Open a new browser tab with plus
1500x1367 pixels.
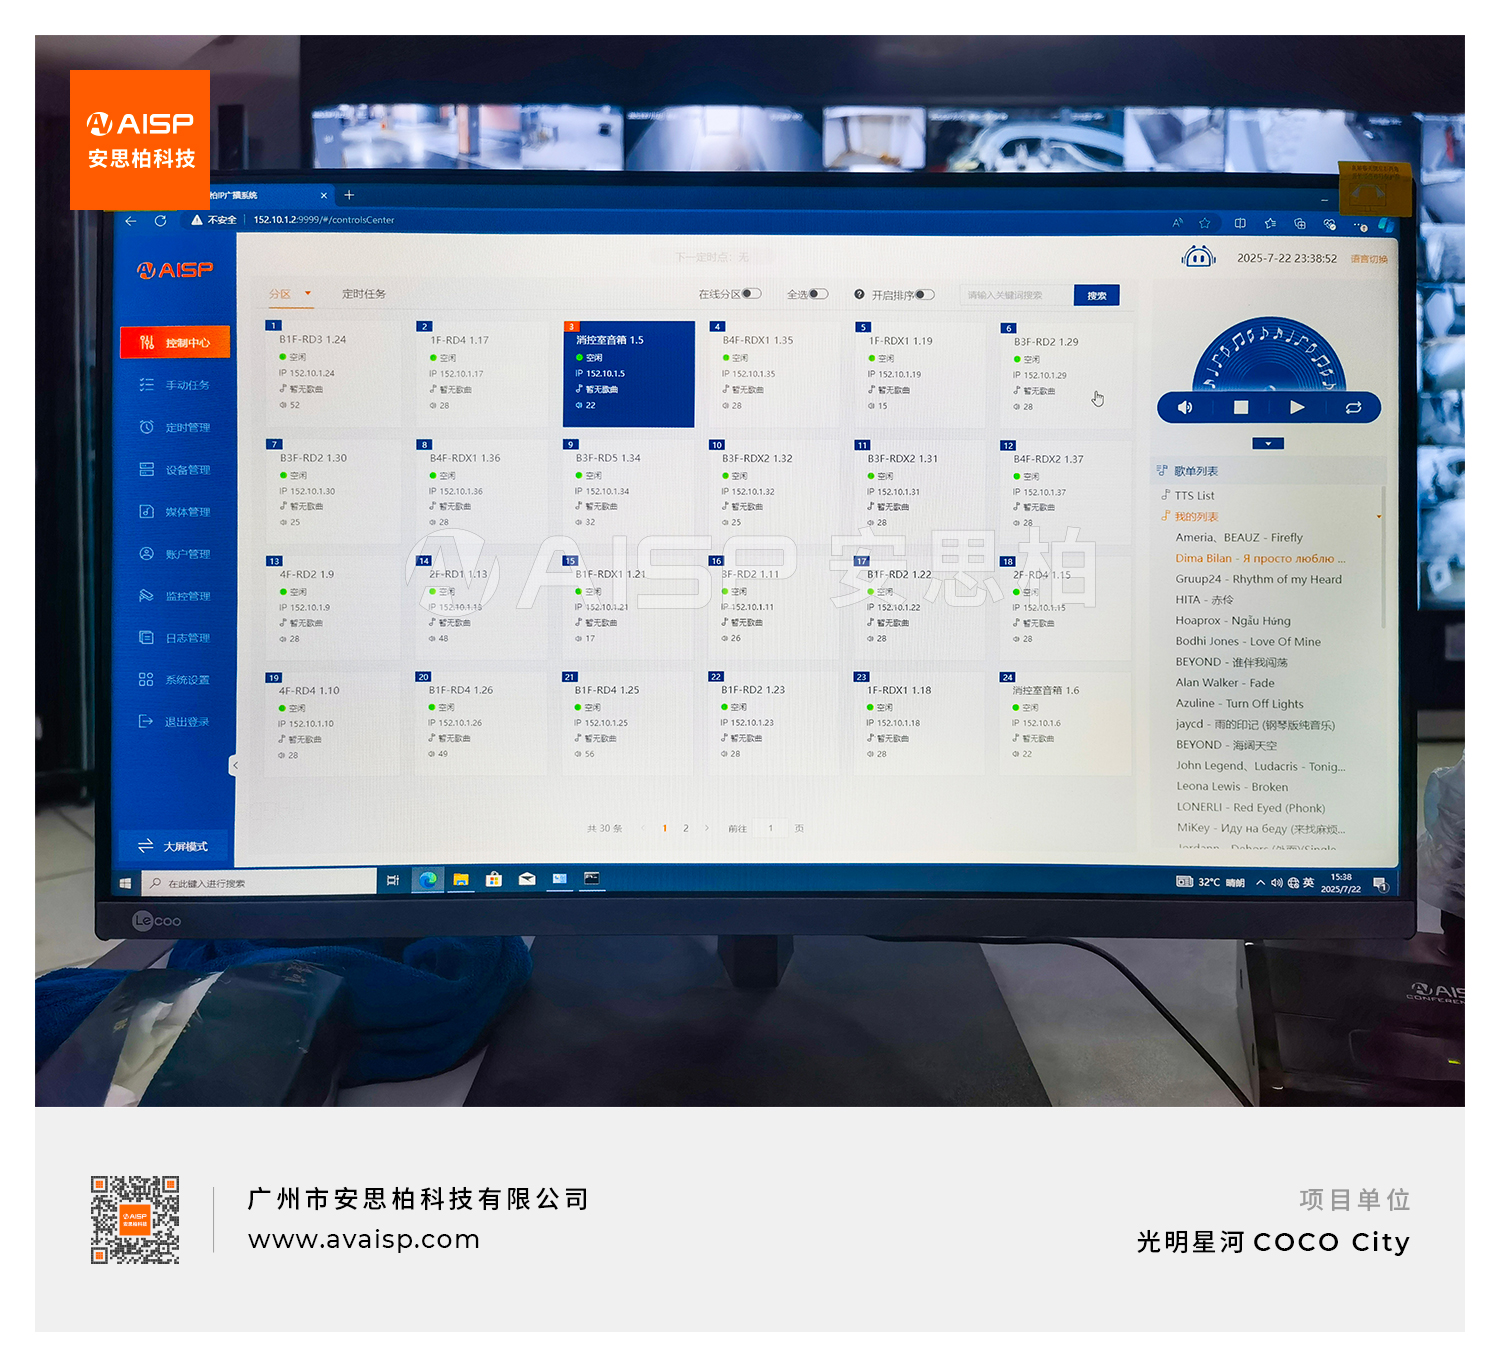pyautogui.click(x=349, y=195)
